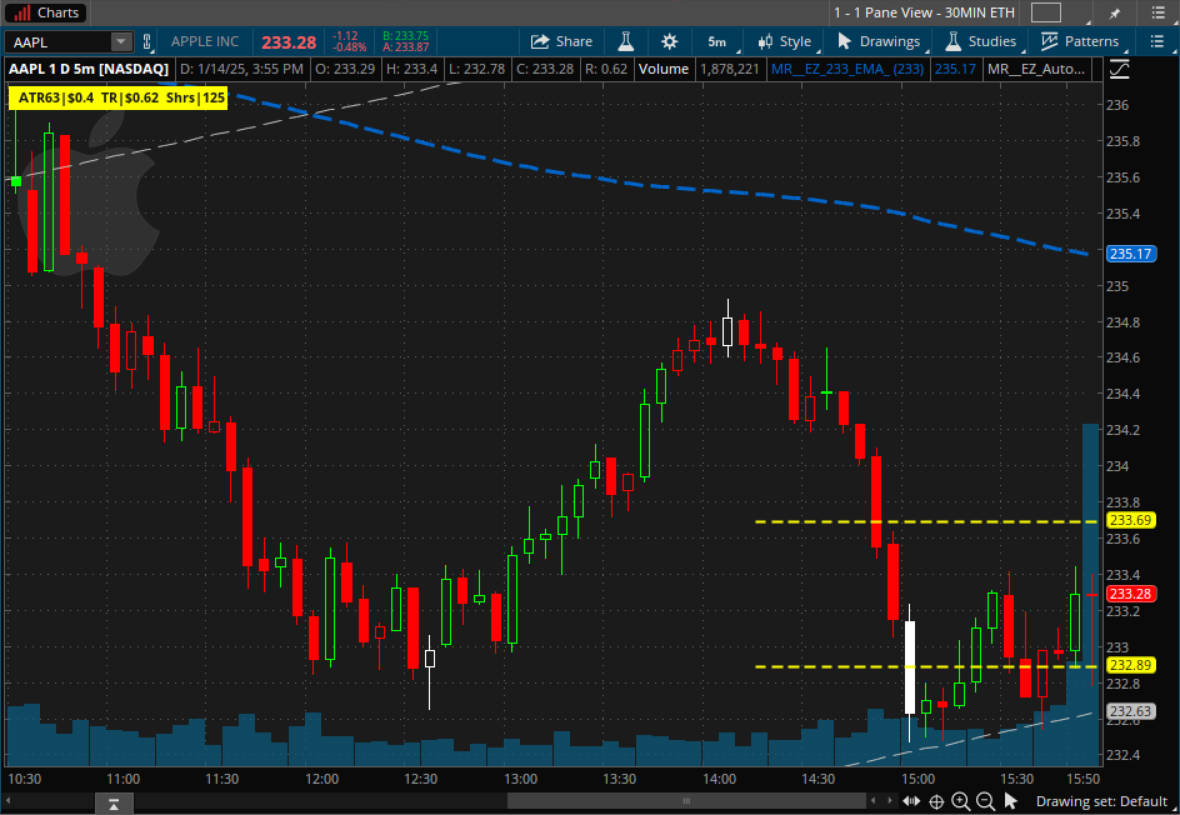Click the Share button
1180x815 pixels.
561,41
